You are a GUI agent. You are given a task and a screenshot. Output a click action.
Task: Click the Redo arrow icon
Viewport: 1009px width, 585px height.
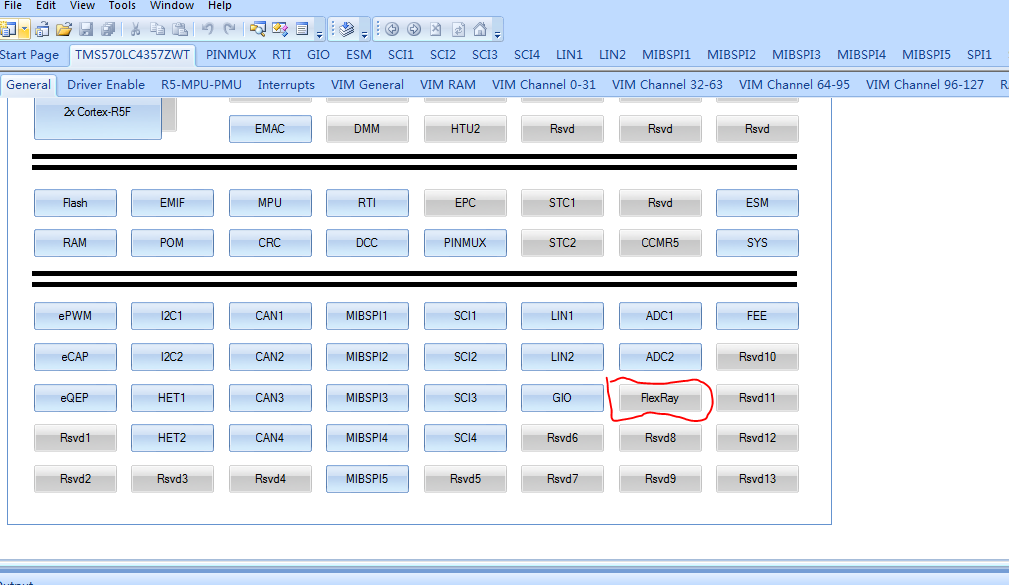point(229,29)
